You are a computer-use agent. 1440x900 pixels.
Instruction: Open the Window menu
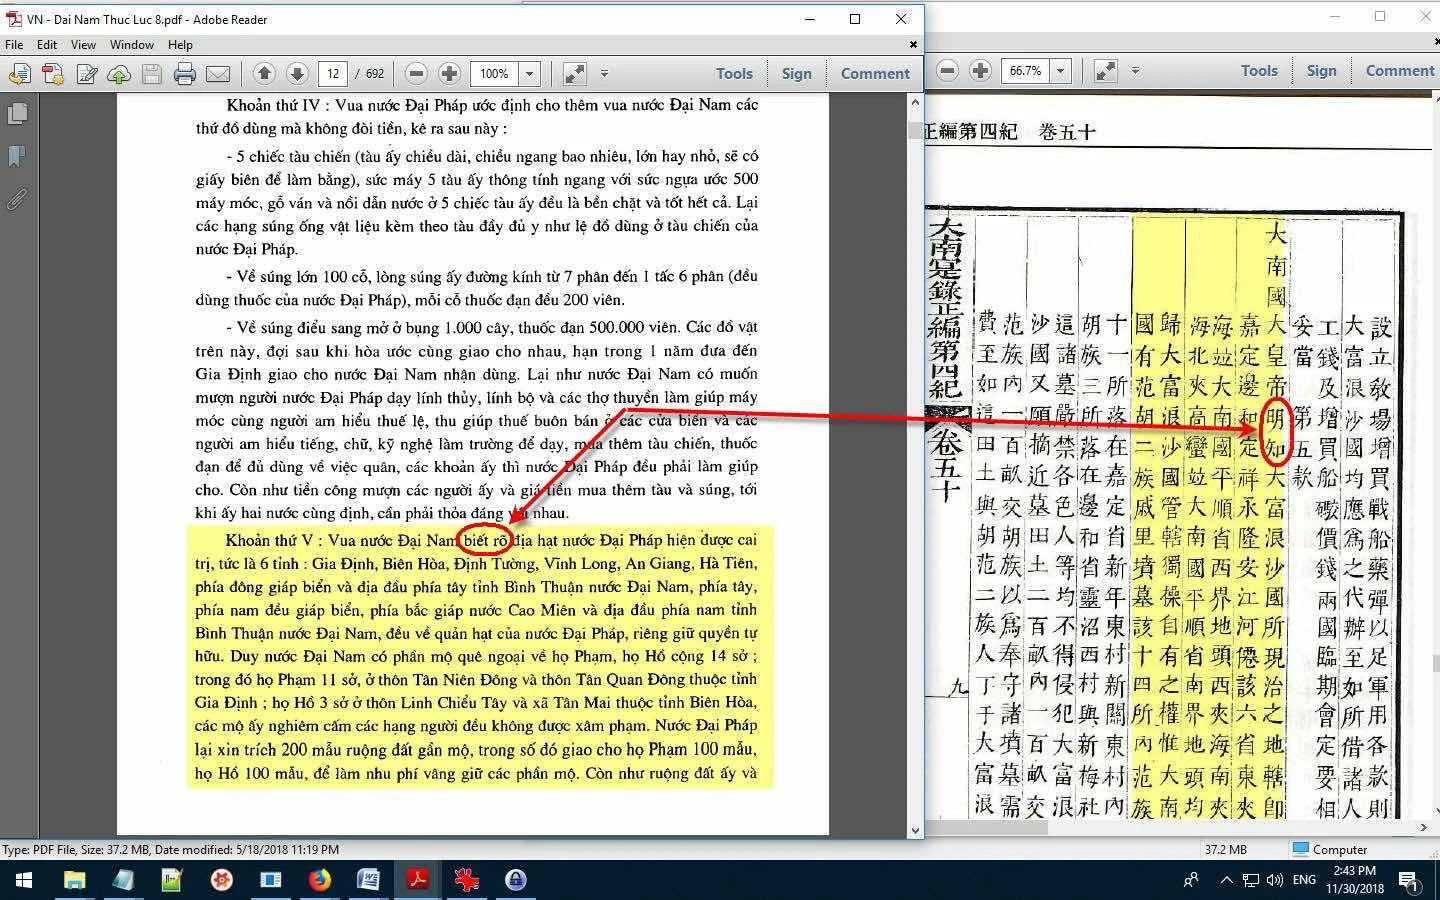pos(132,45)
